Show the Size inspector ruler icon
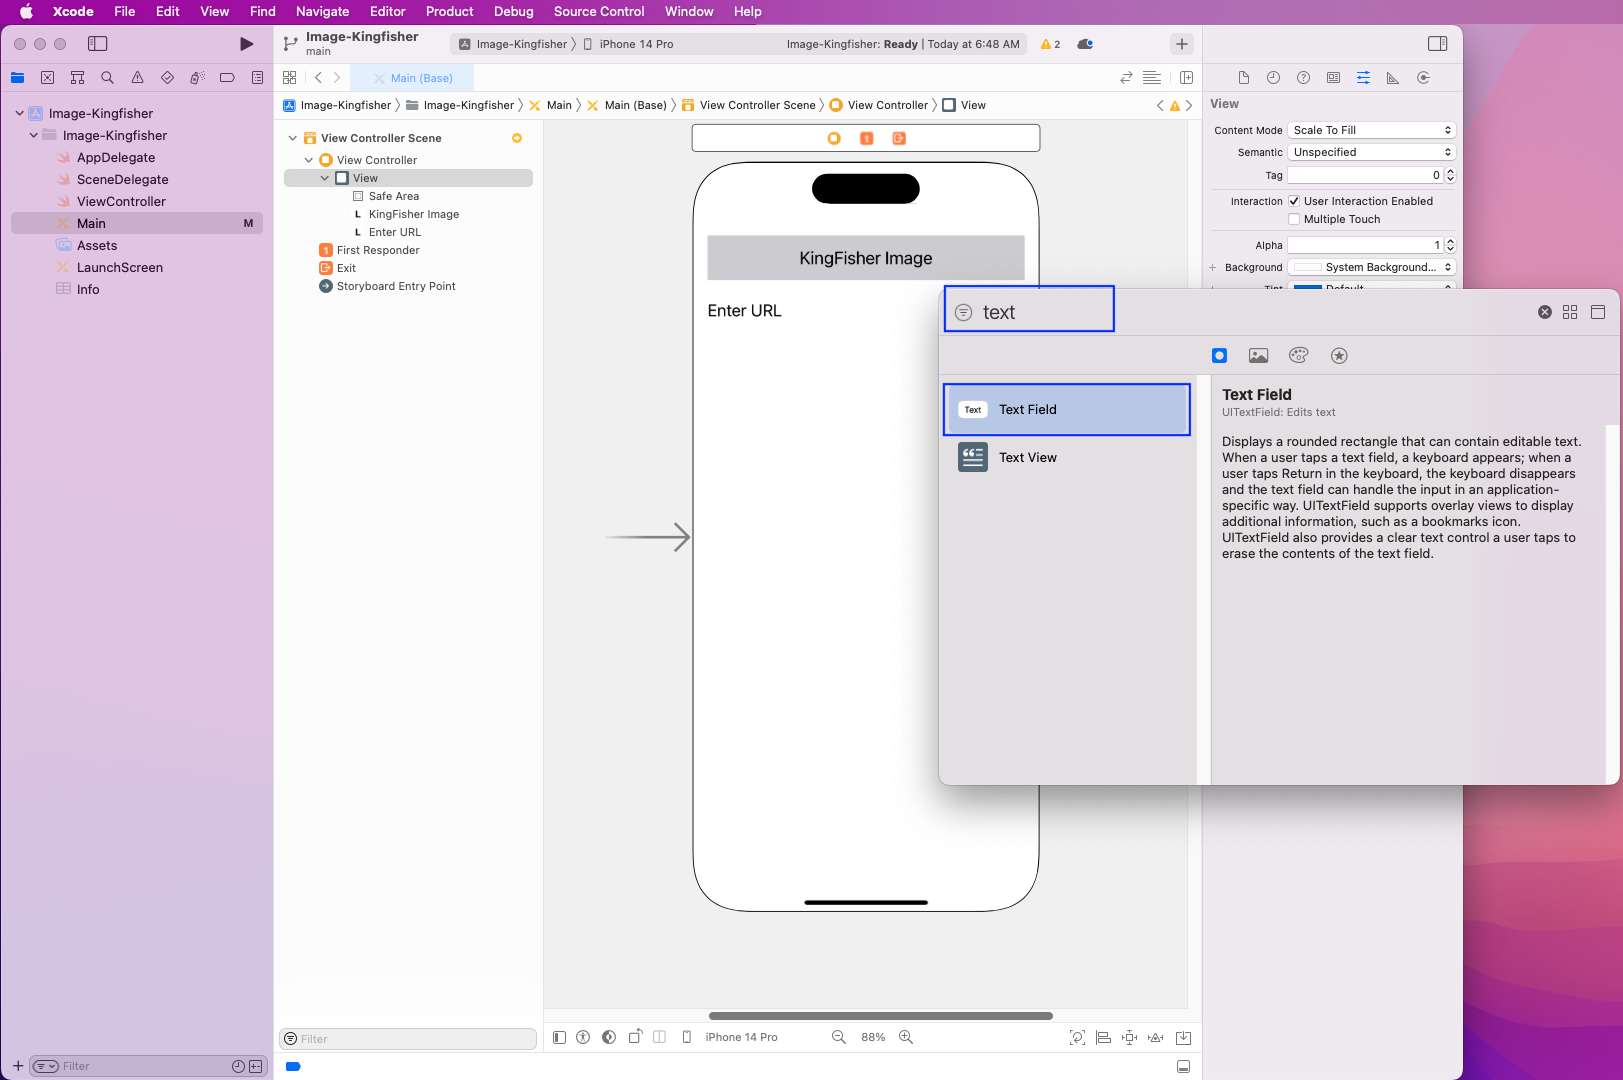 pyautogui.click(x=1393, y=78)
